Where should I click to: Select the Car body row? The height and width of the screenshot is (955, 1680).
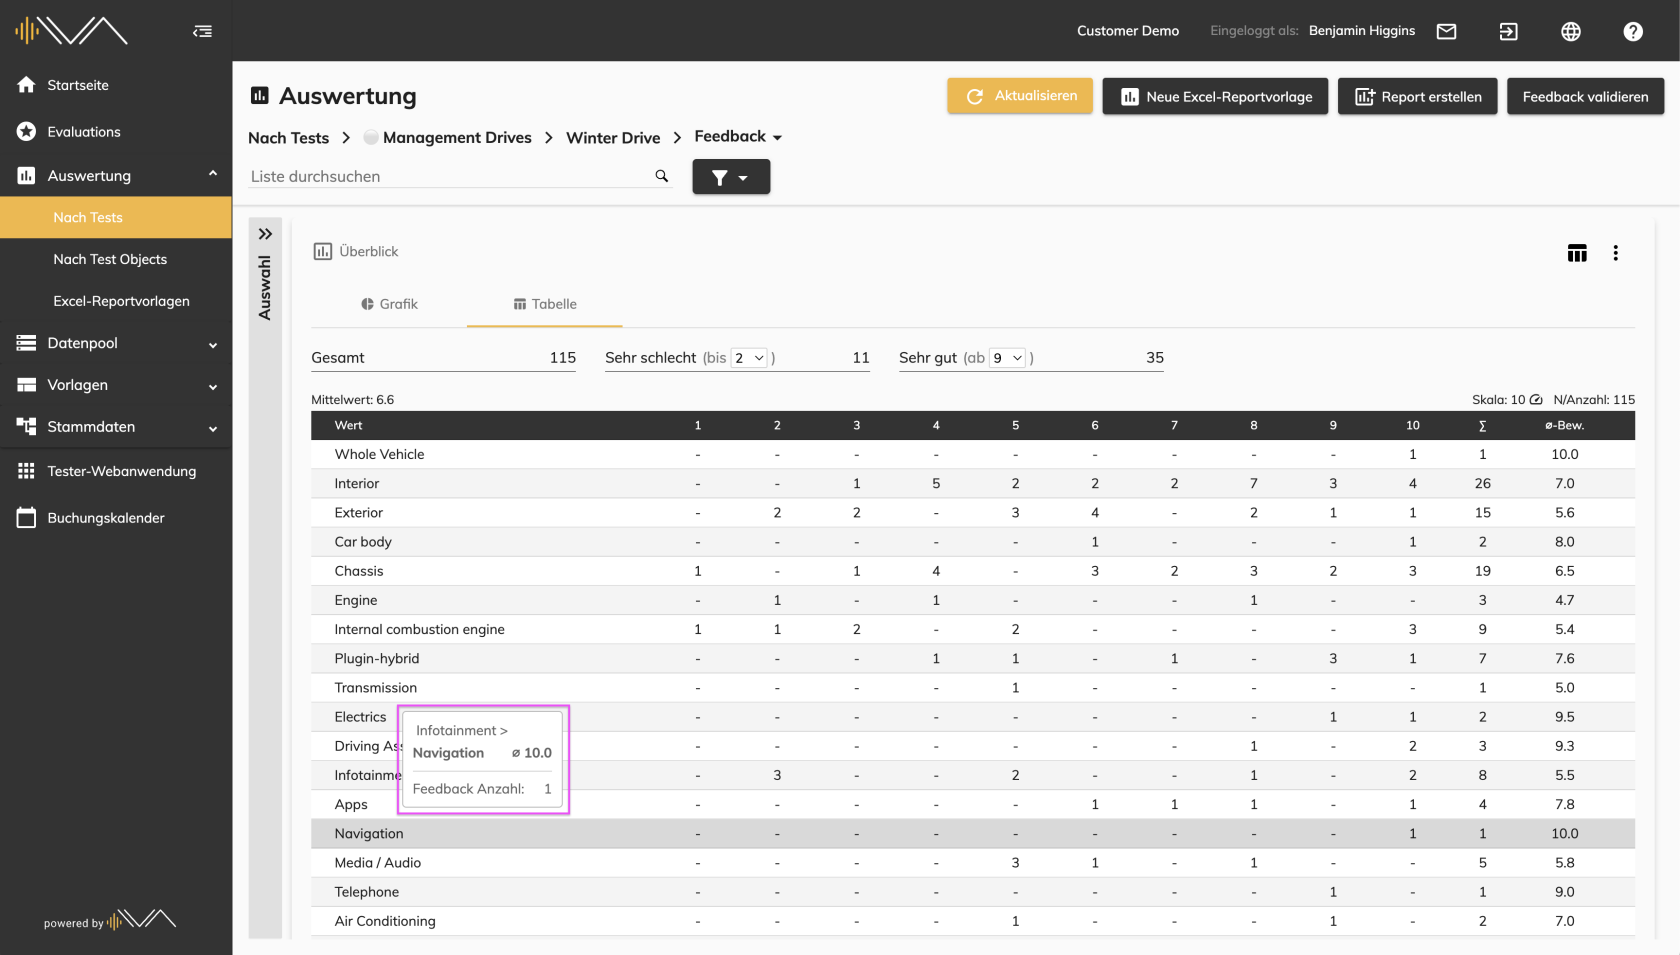pyautogui.click(x=973, y=542)
